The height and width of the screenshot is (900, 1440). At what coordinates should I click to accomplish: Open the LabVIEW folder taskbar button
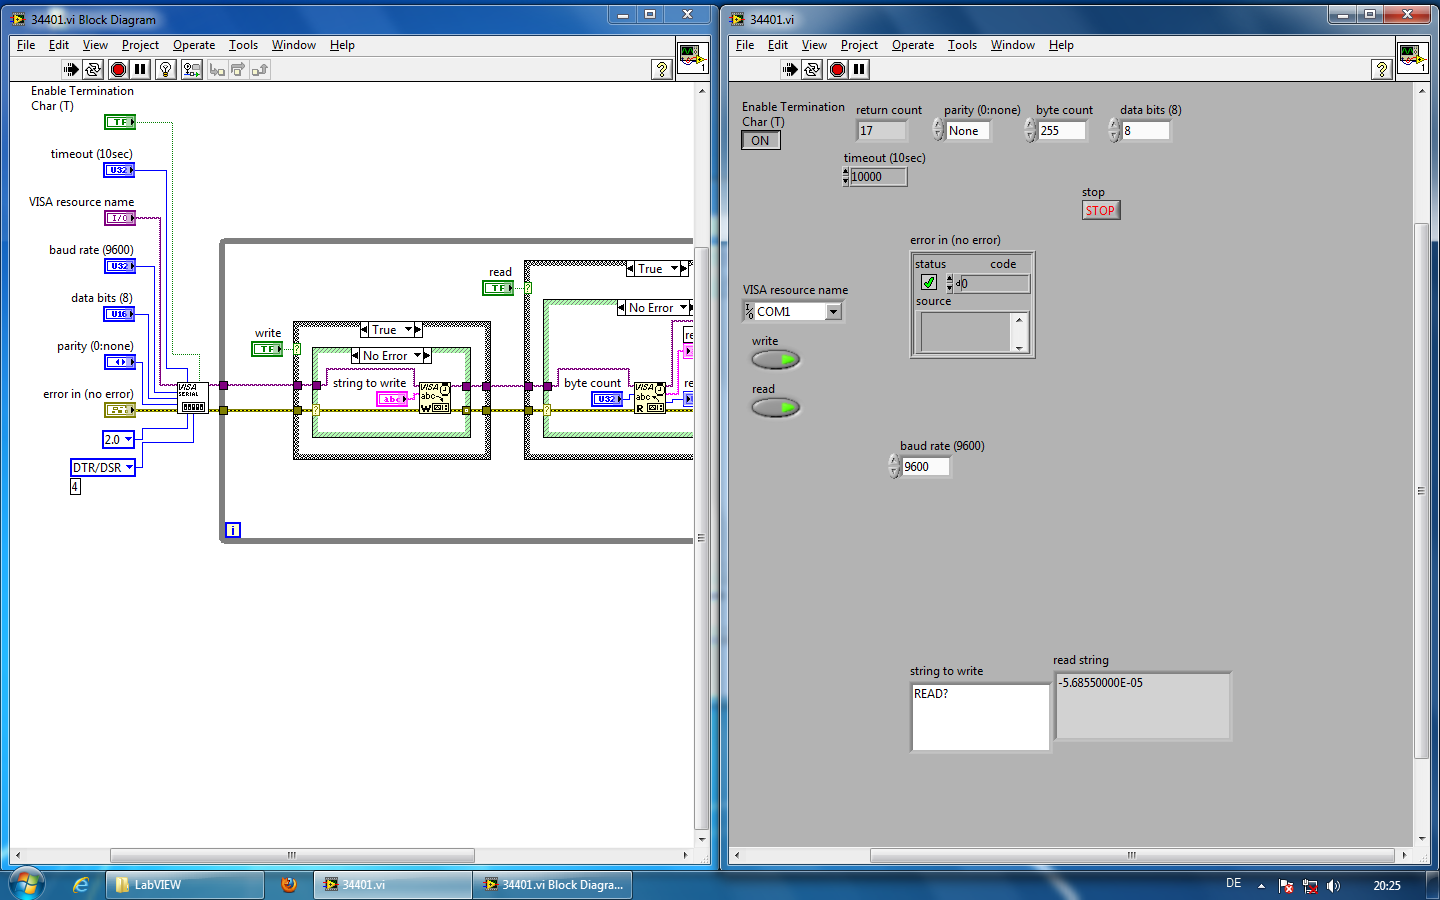point(185,885)
